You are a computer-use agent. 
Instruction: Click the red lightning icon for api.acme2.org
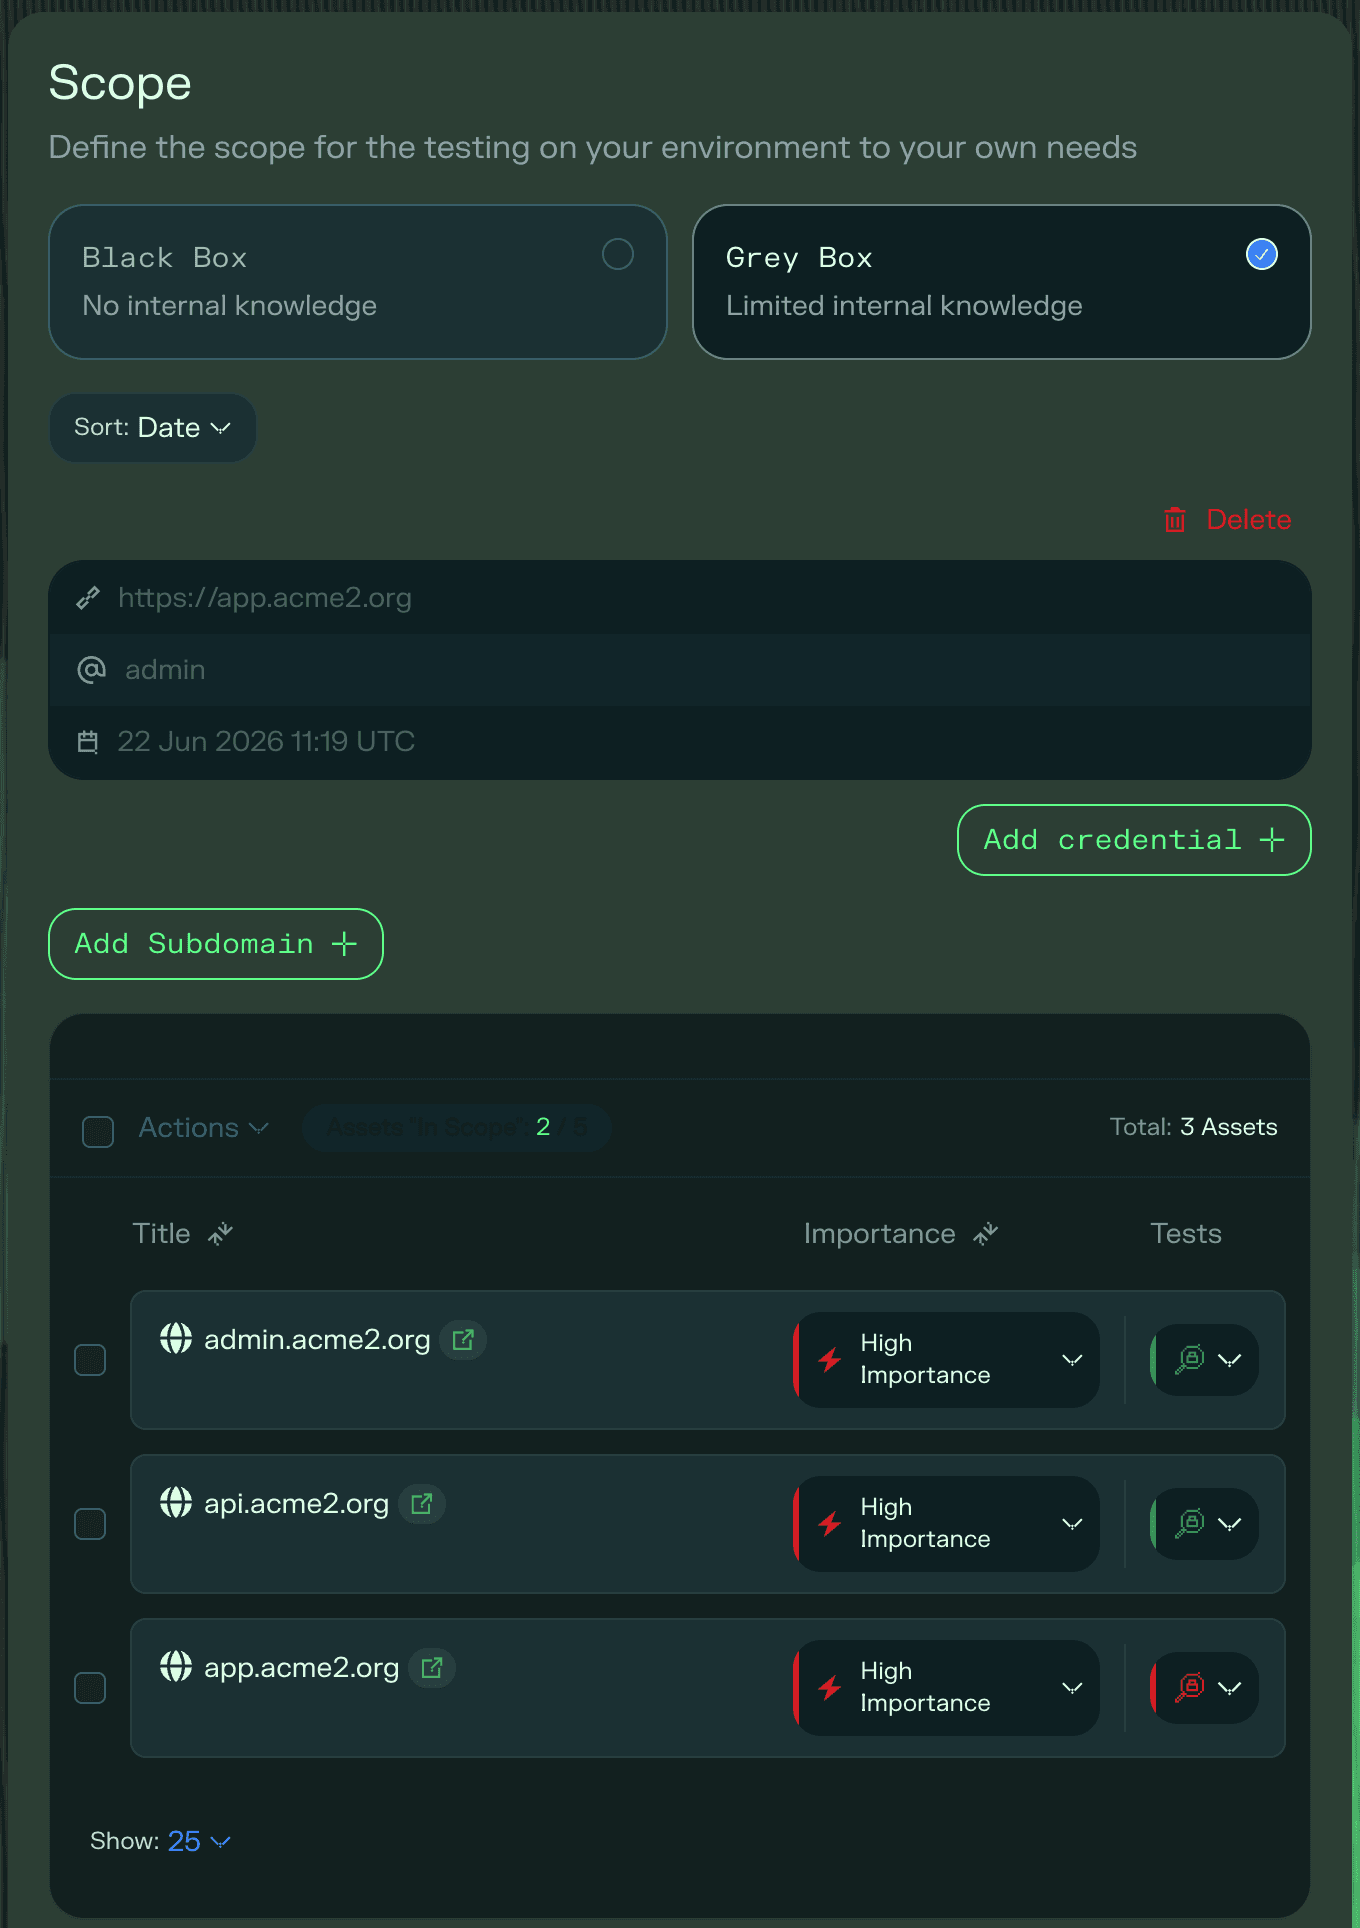tap(830, 1524)
